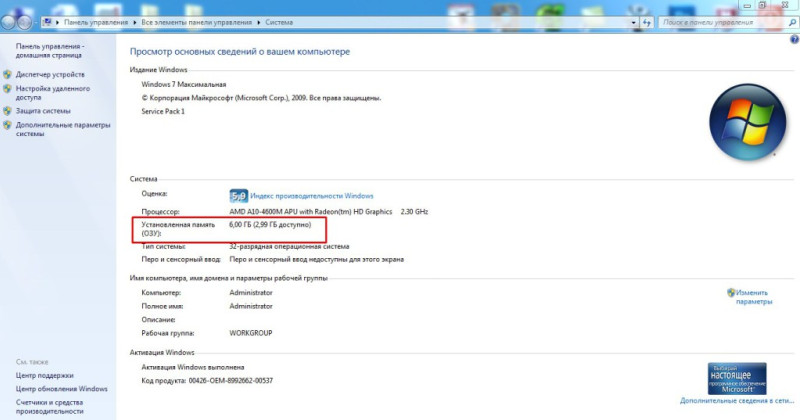
Task: Click the computer icon in address bar
Action: 47,22
